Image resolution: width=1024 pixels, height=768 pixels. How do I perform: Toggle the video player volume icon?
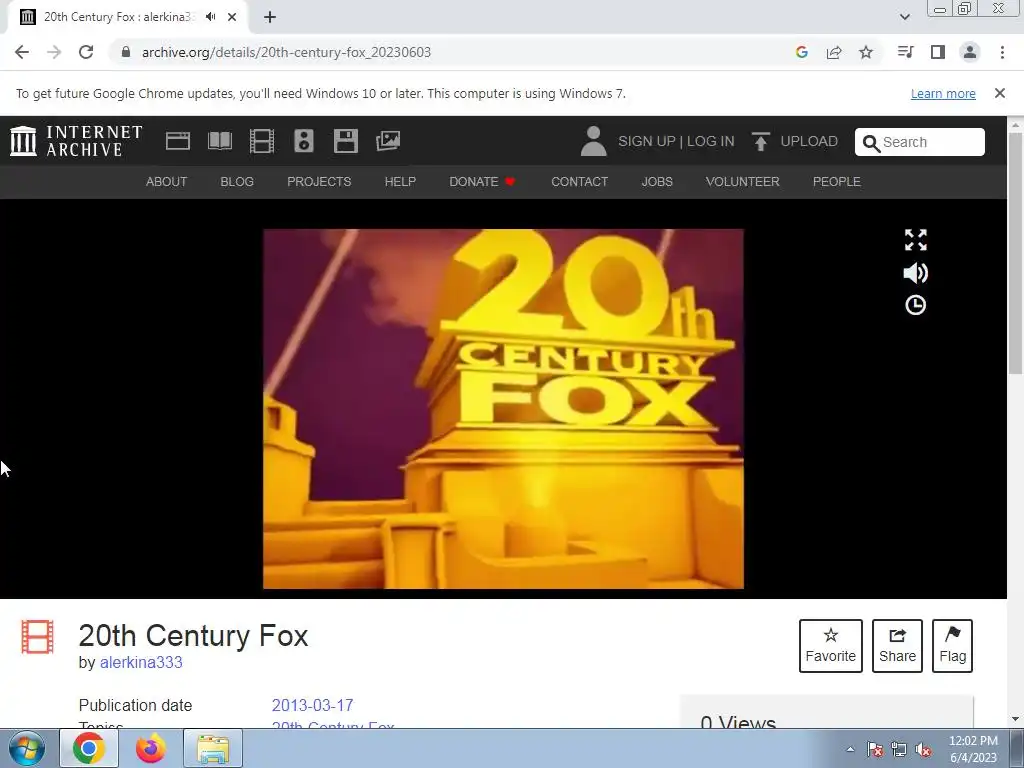[916, 273]
